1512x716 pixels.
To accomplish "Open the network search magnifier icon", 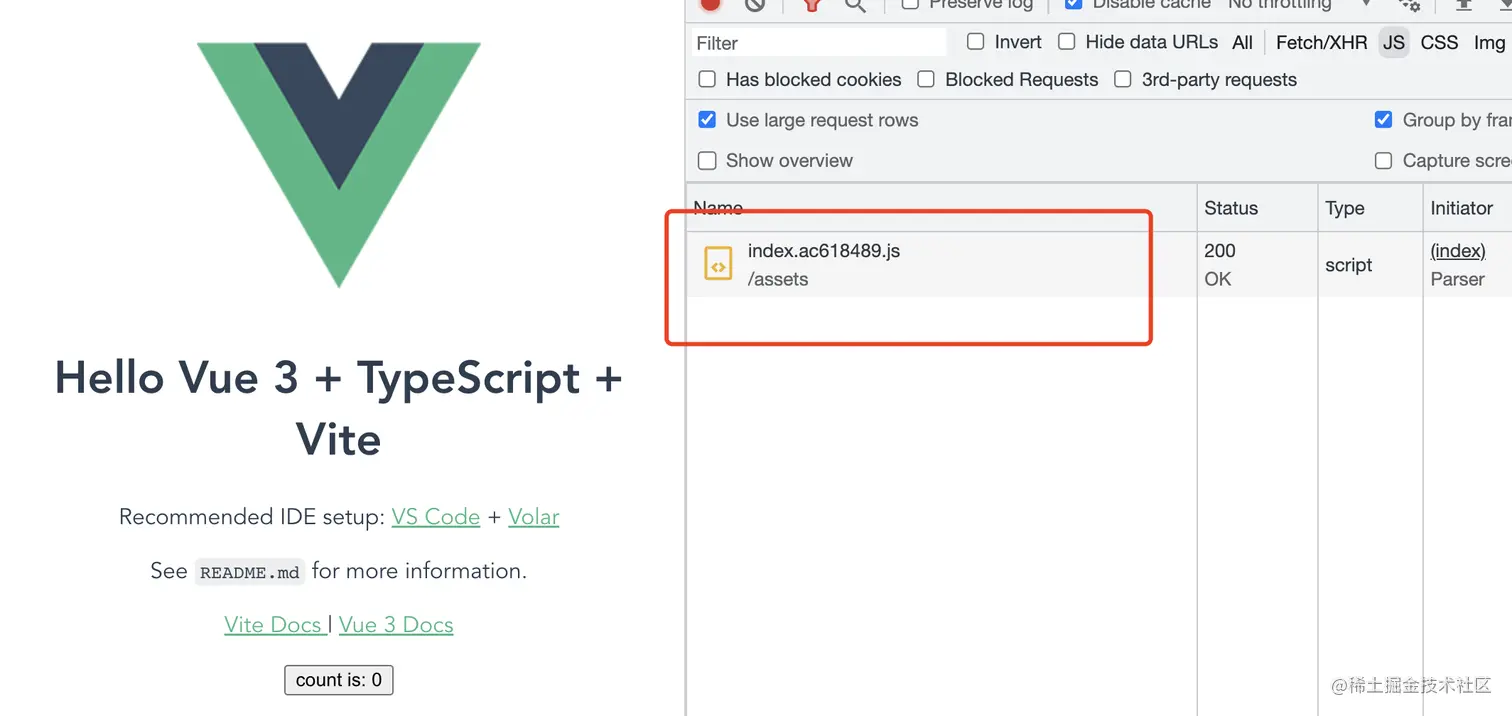I will pyautogui.click(x=855, y=4).
